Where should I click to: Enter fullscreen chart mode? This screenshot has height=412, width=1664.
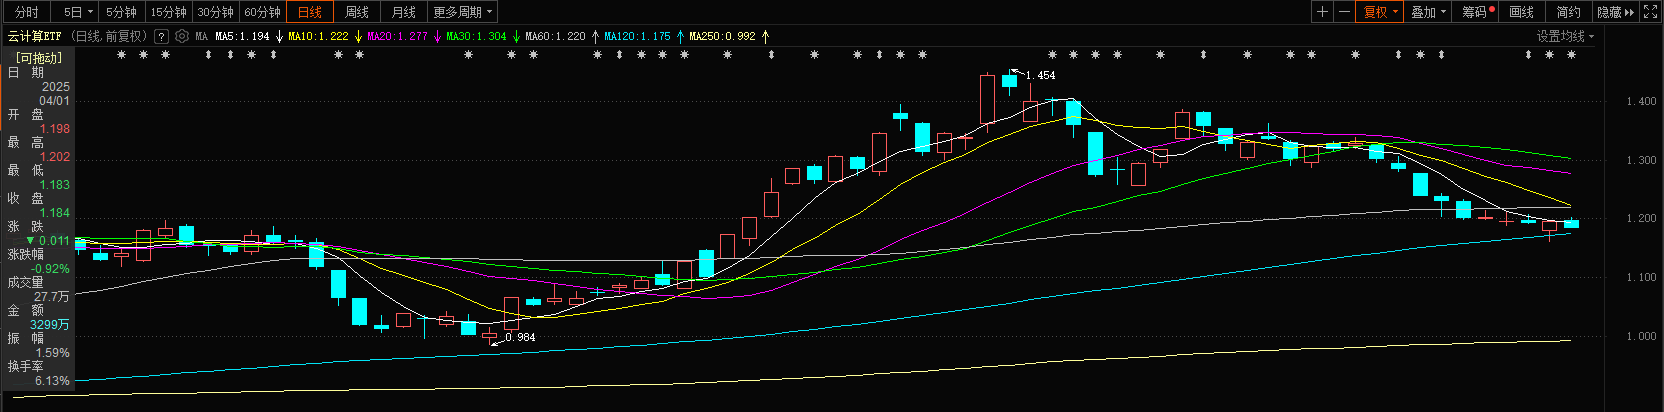tap(1651, 12)
